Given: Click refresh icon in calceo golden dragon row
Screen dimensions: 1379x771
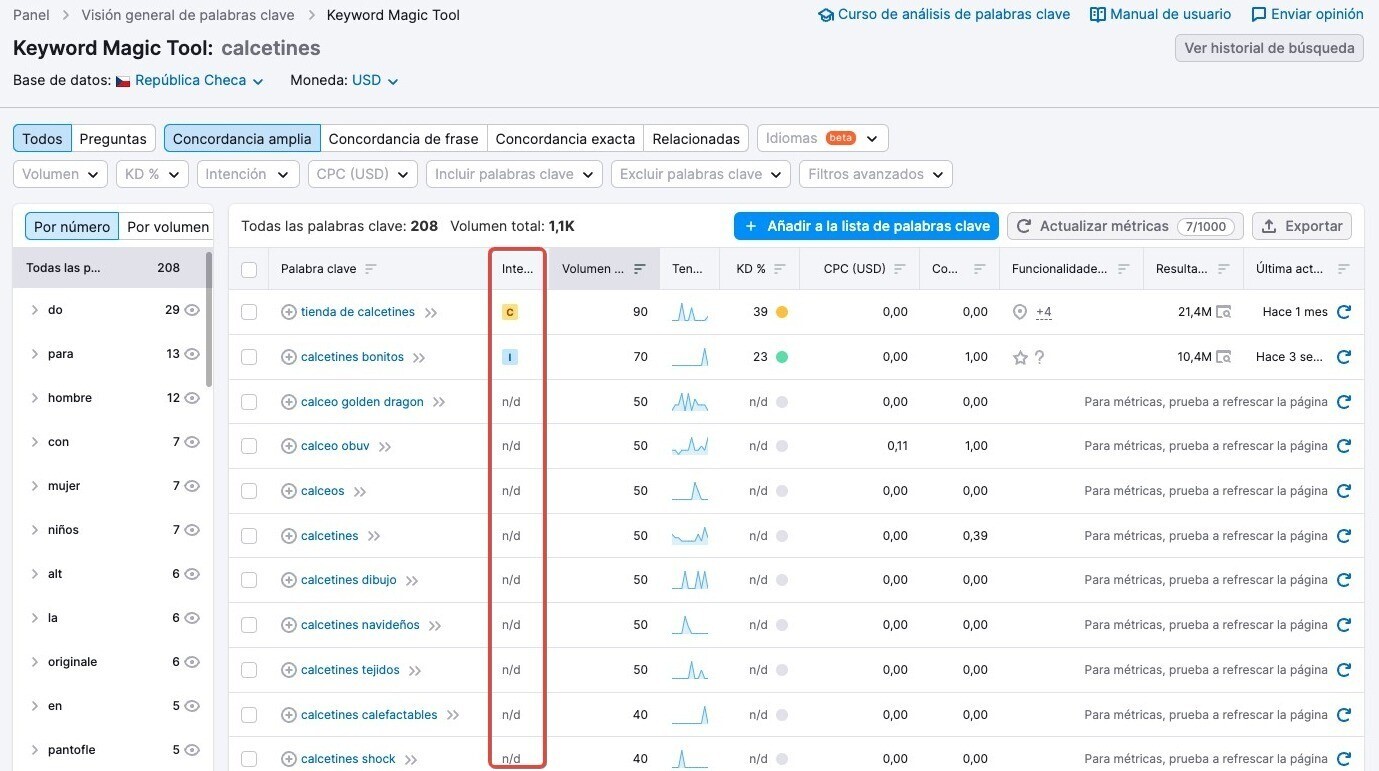Looking at the screenshot, I should click(1344, 402).
